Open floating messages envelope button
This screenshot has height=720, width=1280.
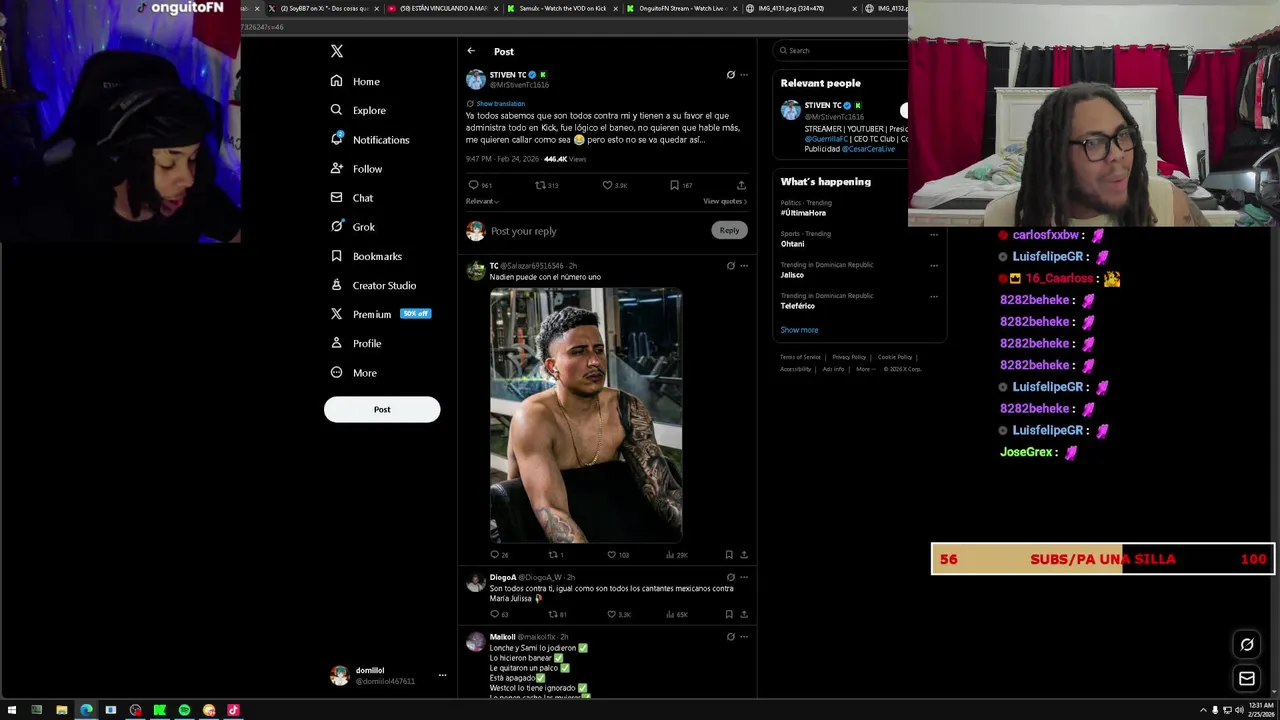point(1247,679)
